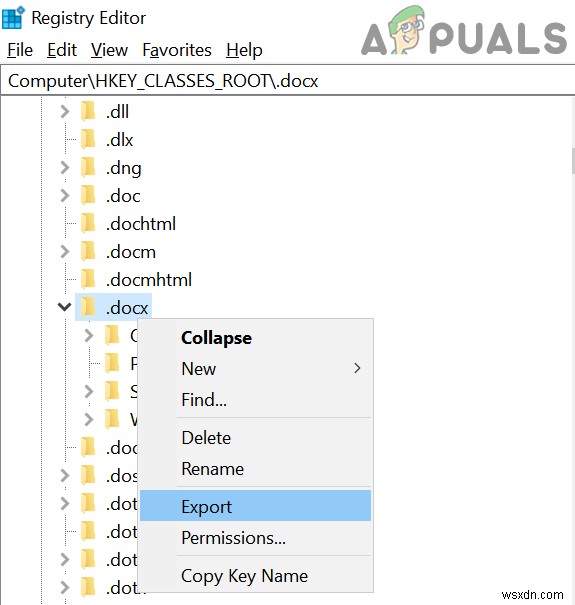Choose Delete in the context menu
Image resolution: width=575 pixels, height=605 pixels.
coord(255,438)
